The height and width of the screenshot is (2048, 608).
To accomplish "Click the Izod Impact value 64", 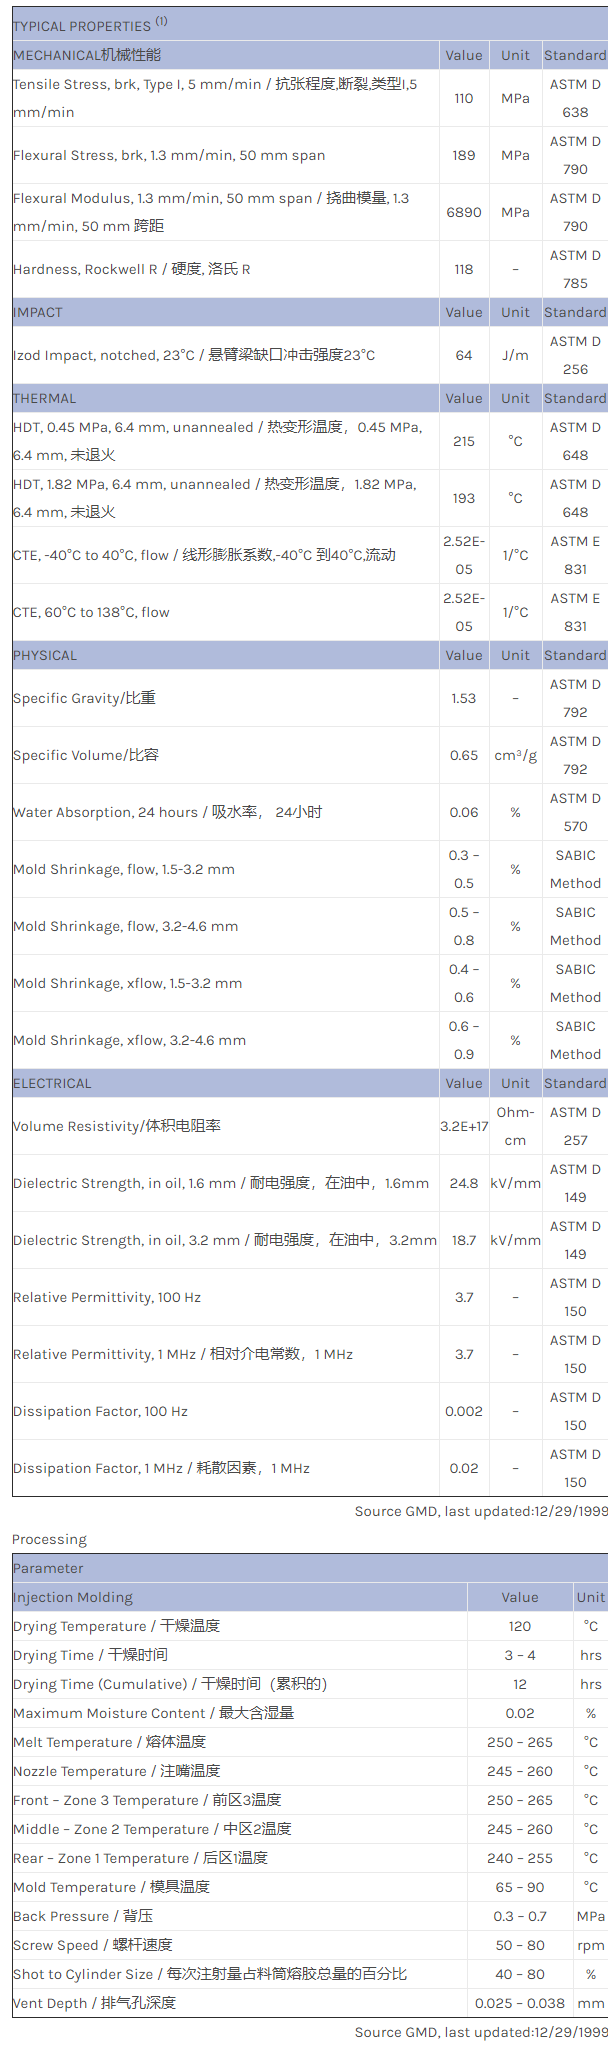I will [x=464, y=355].
